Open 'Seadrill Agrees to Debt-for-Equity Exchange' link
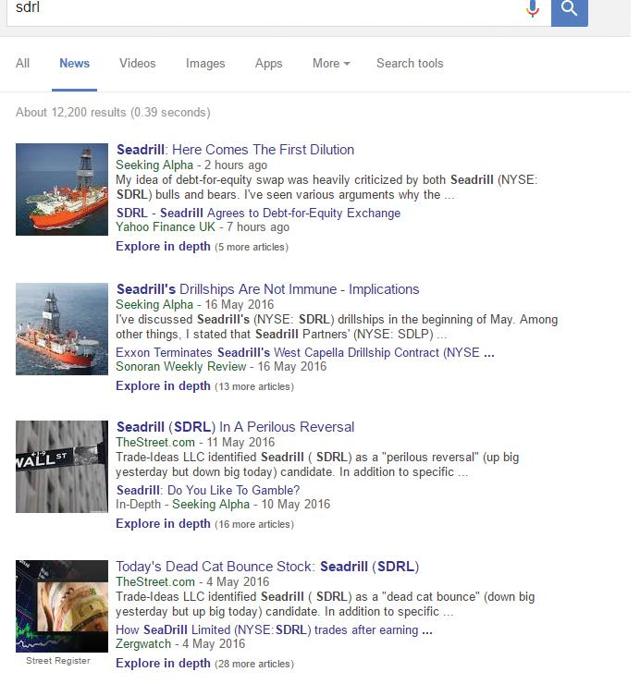 (258, 213)
